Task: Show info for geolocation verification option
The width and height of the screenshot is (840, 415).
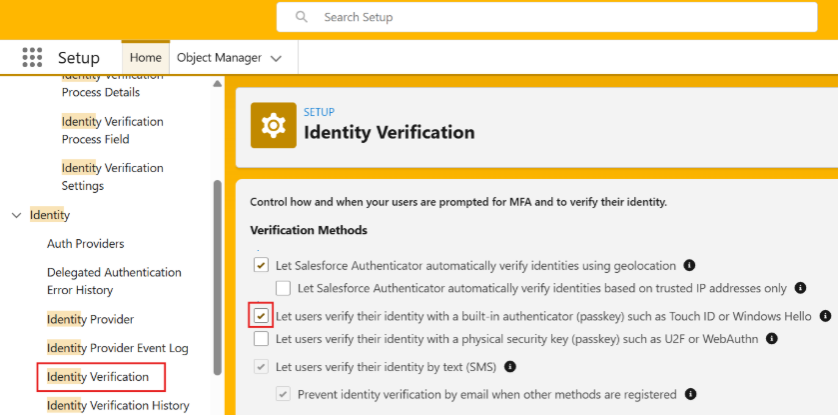Action: tap(689, 265)
